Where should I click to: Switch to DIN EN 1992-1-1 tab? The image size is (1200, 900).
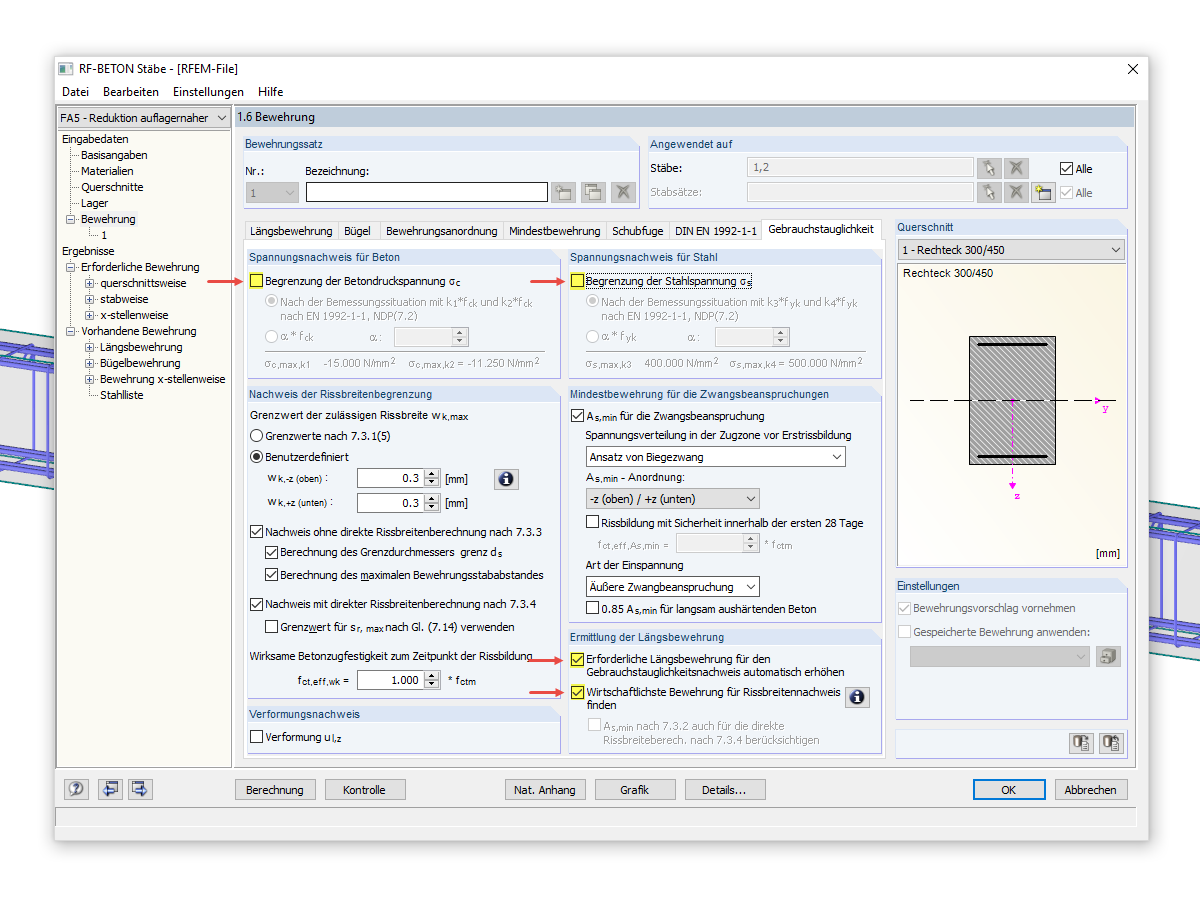(716, 231)
